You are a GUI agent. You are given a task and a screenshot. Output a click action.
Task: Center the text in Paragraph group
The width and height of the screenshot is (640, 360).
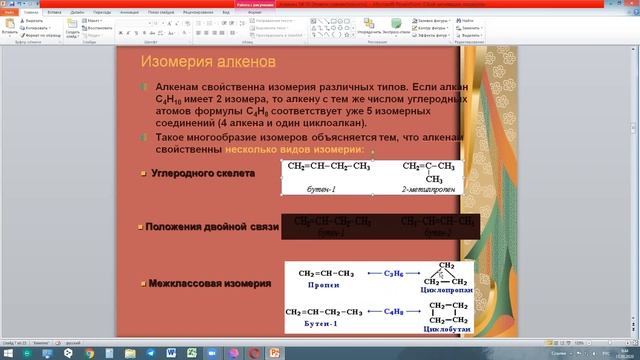coord(207,33)
